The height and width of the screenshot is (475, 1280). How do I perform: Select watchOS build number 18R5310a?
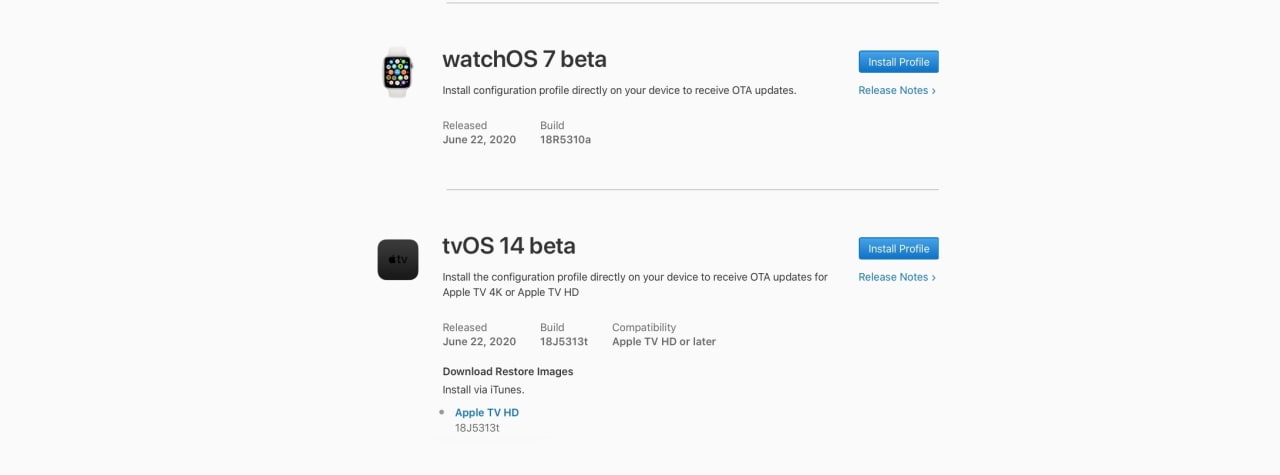point(565,140)
